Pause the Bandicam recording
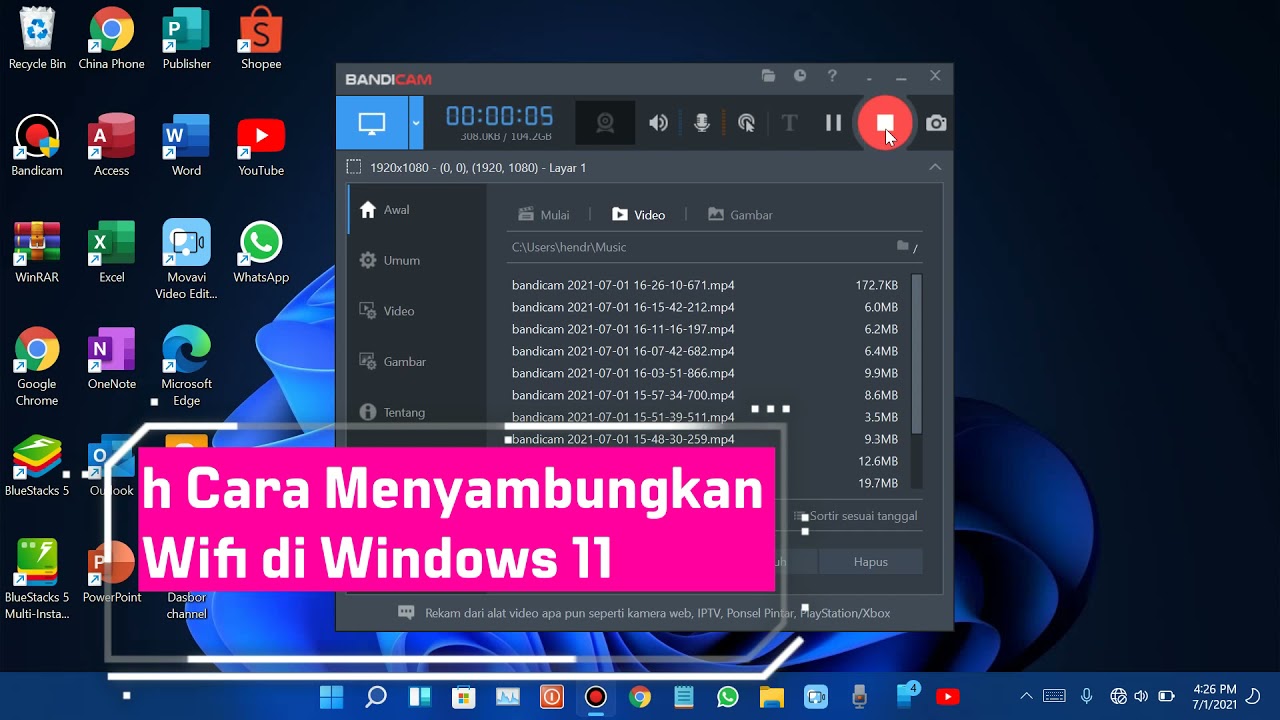 (x=833, y=123)
